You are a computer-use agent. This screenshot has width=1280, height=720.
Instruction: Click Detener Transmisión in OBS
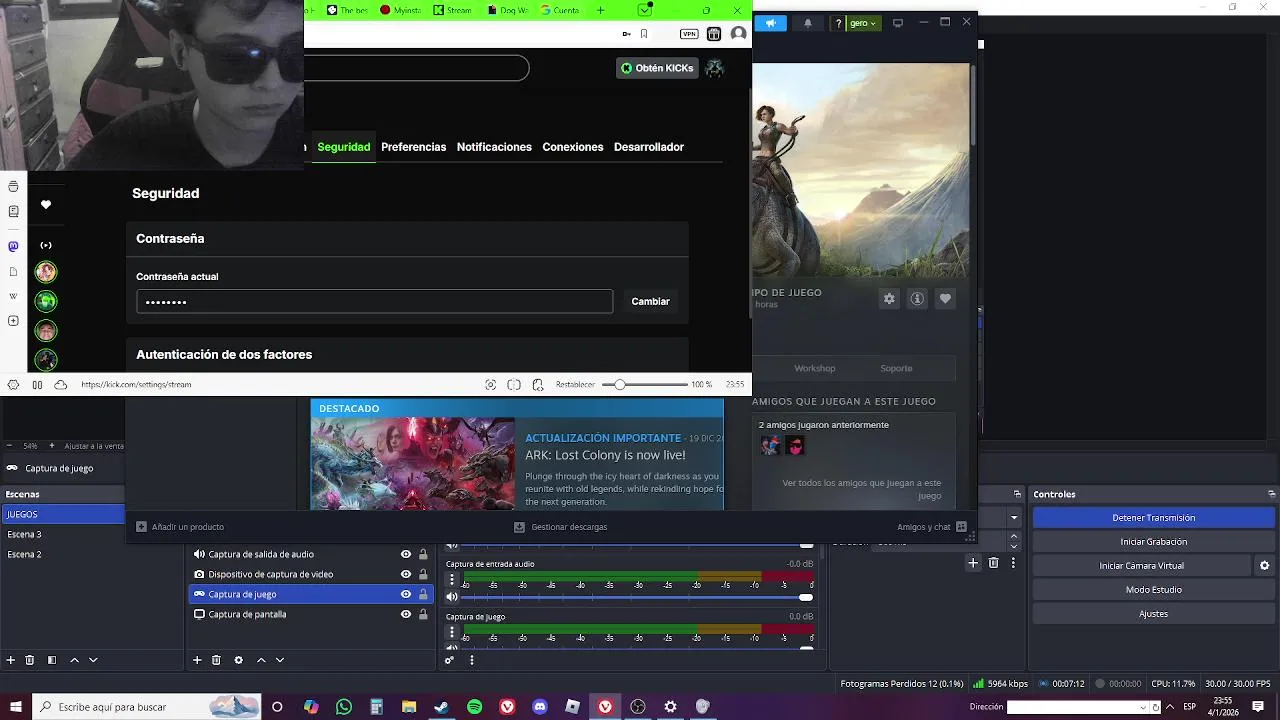(x=1153, y=518)
